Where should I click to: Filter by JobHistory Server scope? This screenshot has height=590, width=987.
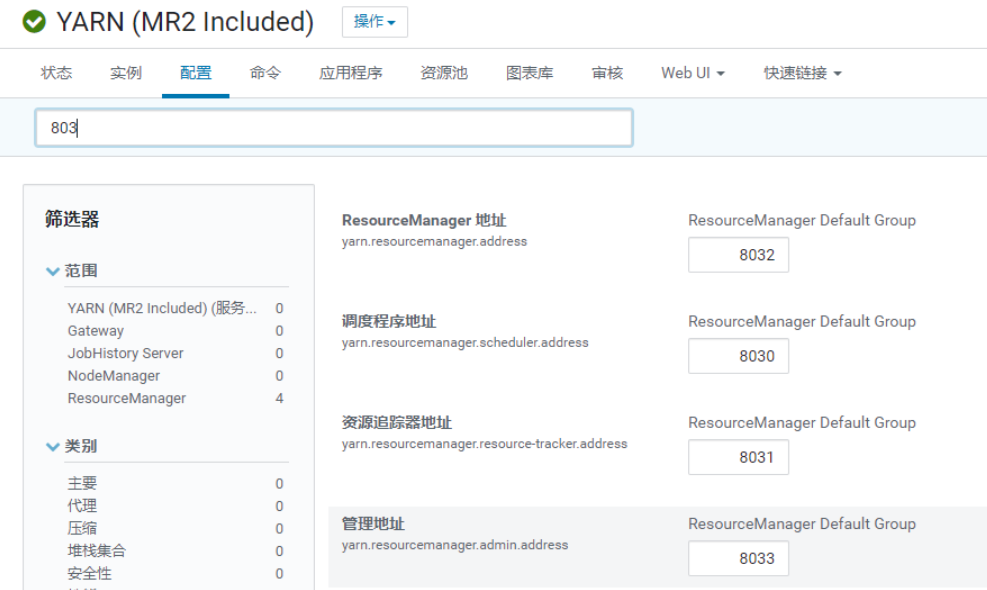pyautogui.click(x=125, y=353)
